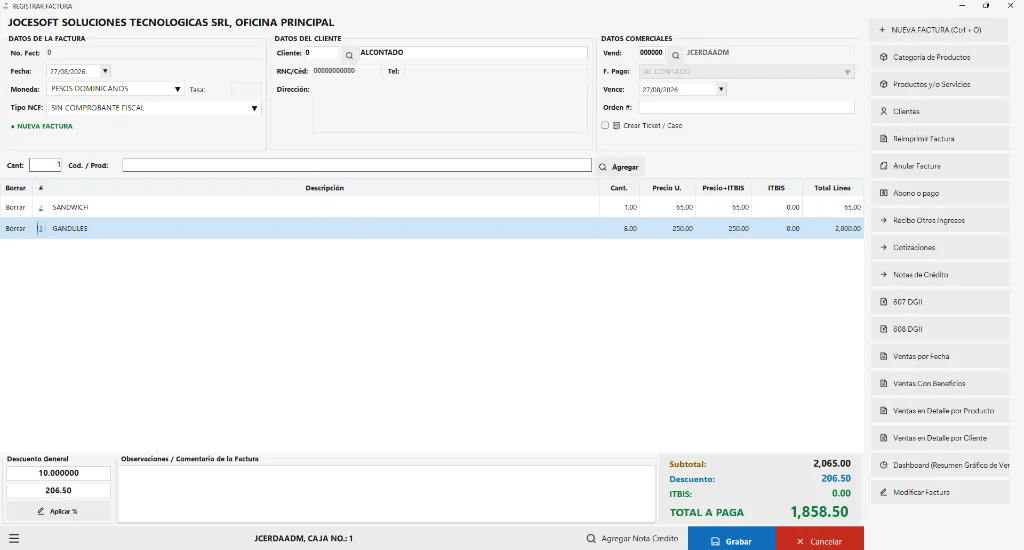The height and width of the screenshot is (550, 1024).
Task: Click the discount amount field 206.50
Action: 58,491
